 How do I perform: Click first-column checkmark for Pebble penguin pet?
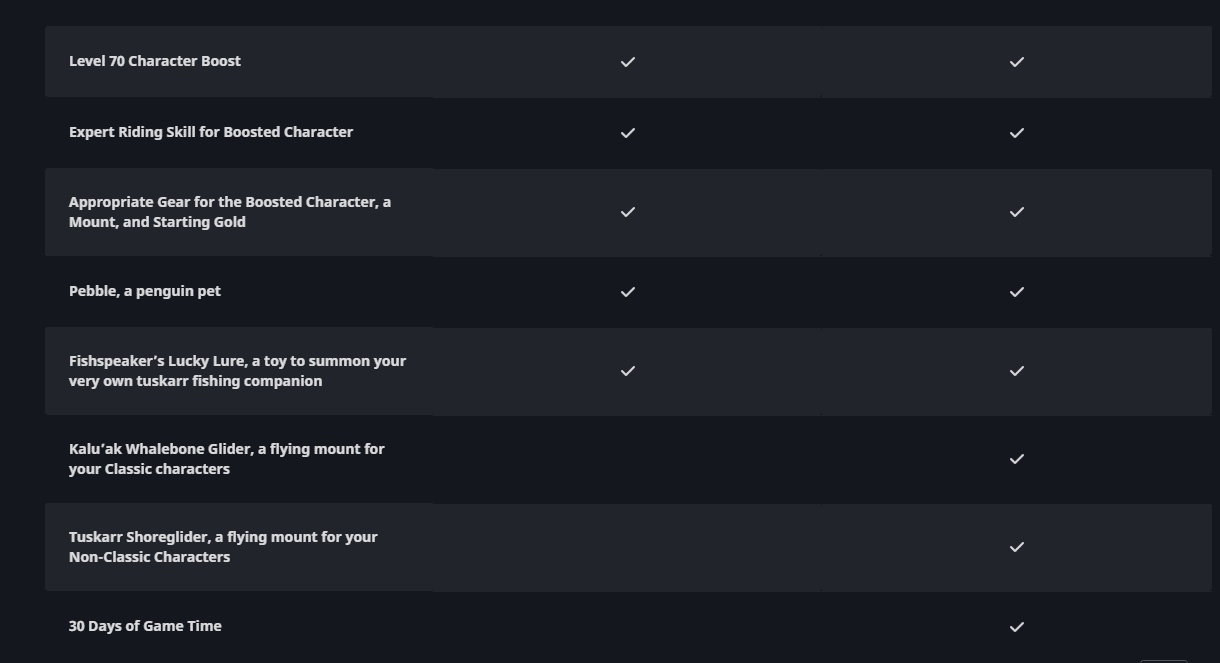[x=628, y=292]
